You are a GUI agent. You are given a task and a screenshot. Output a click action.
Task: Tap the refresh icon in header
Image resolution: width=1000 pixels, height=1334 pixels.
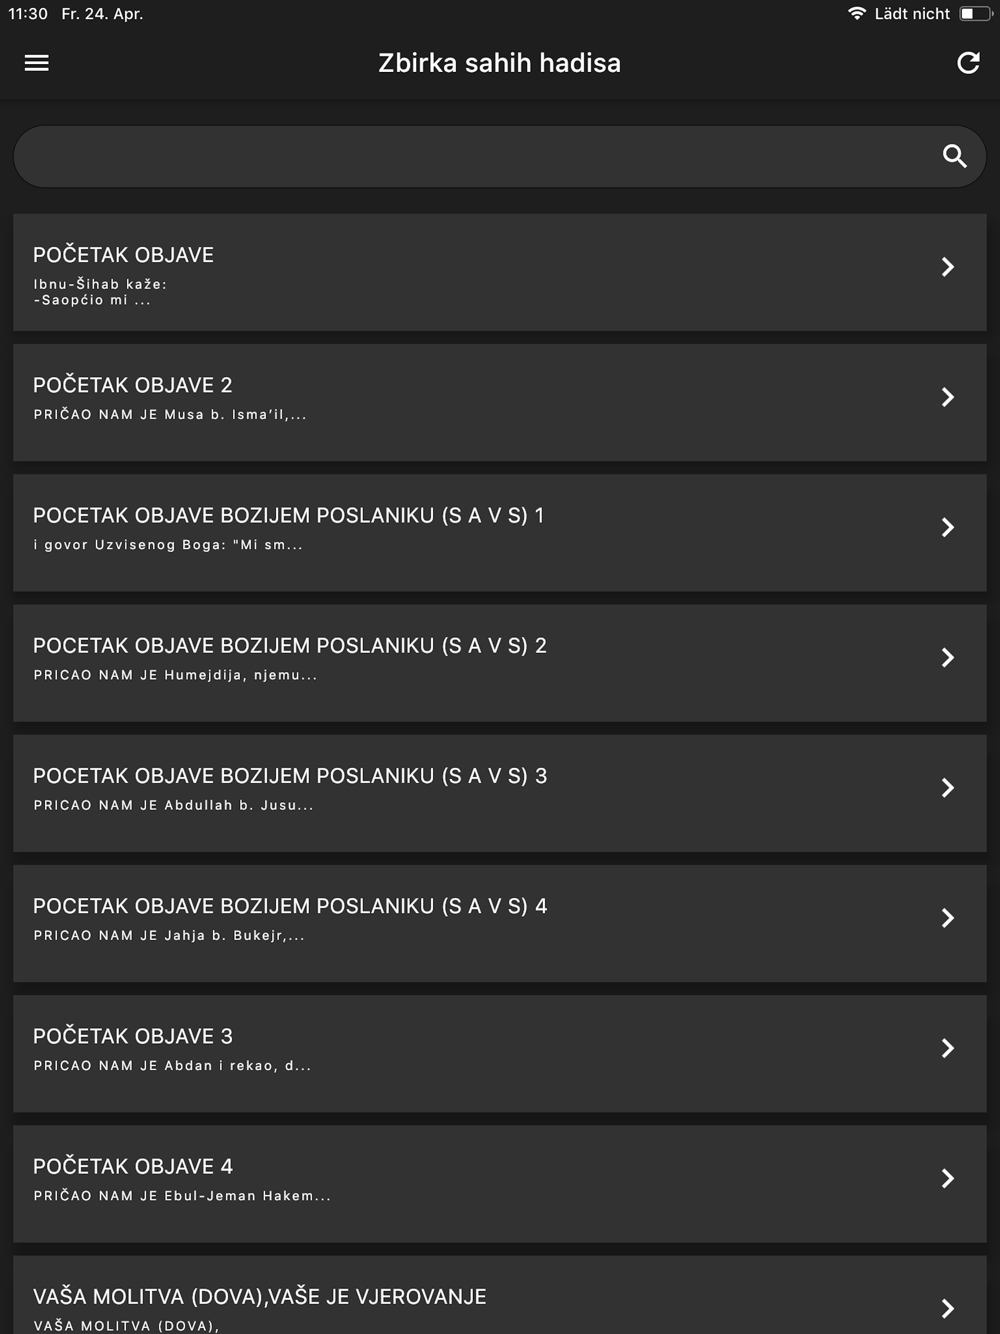968,63
